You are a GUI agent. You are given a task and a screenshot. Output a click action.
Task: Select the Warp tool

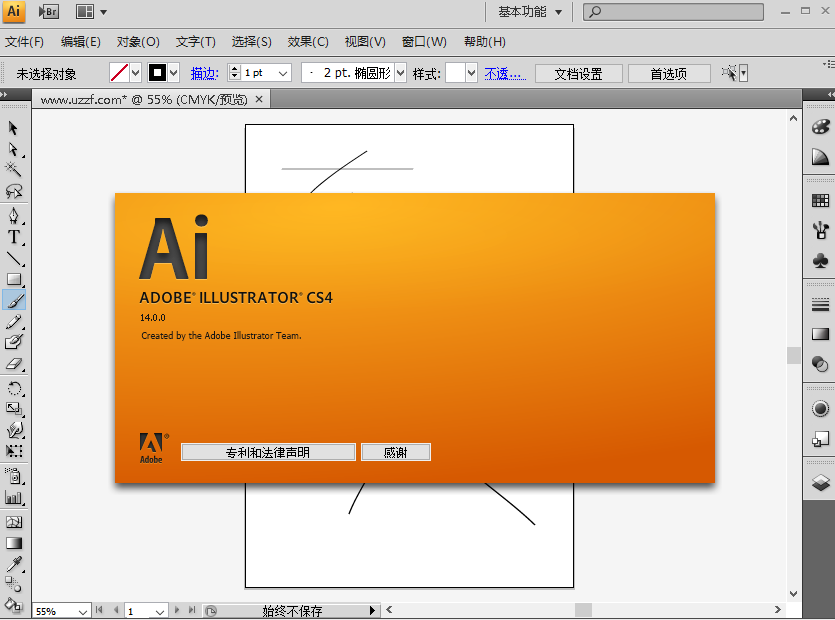13,430
